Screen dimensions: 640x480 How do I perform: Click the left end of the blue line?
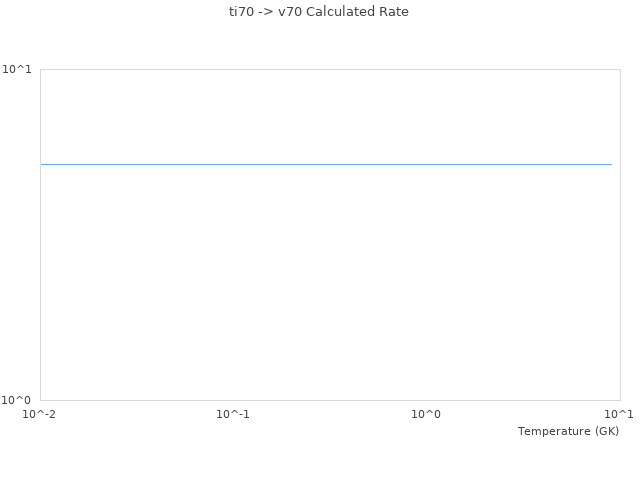pos(42,164)
